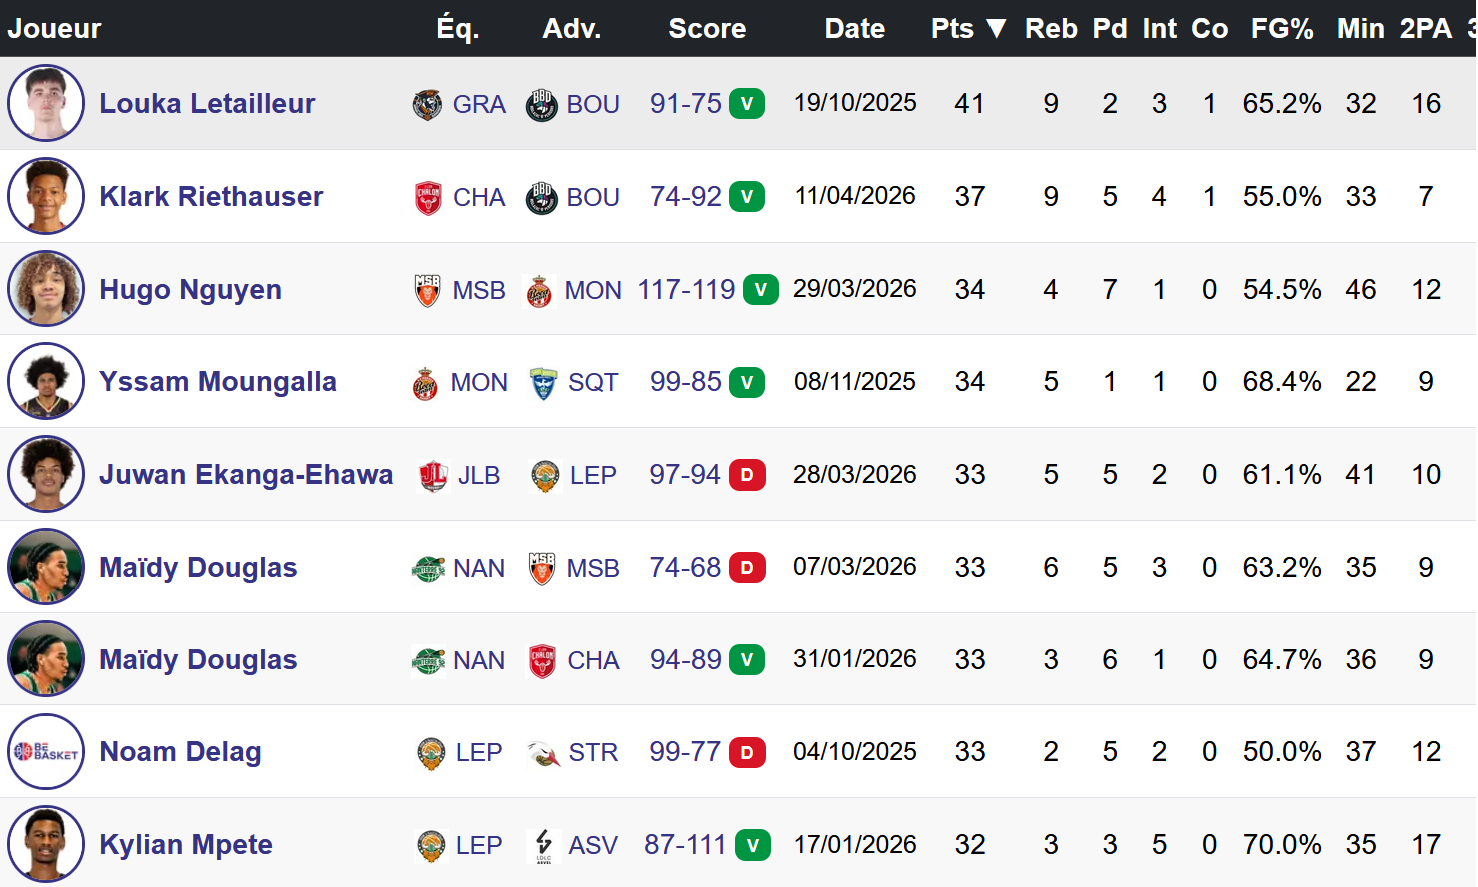
Task: Click the BOU logo in Letailleur's row
Action: coord(541,104)
